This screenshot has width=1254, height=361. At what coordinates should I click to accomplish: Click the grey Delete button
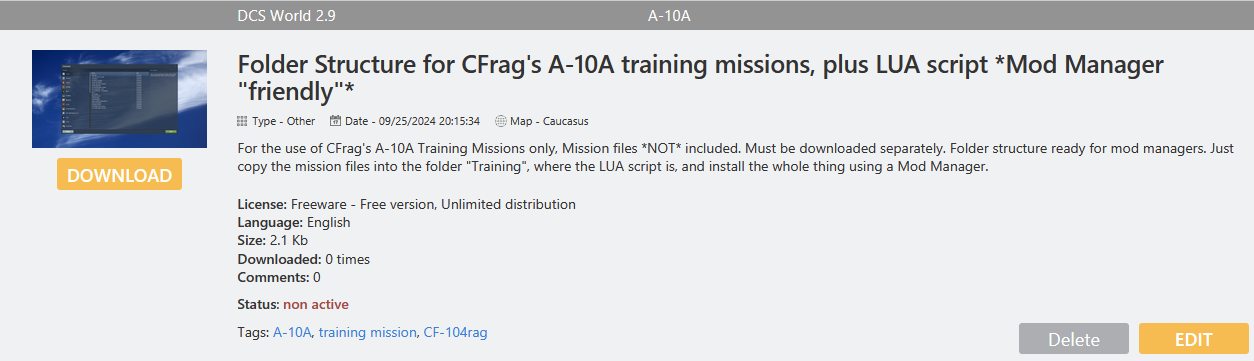coord(1074,339)
